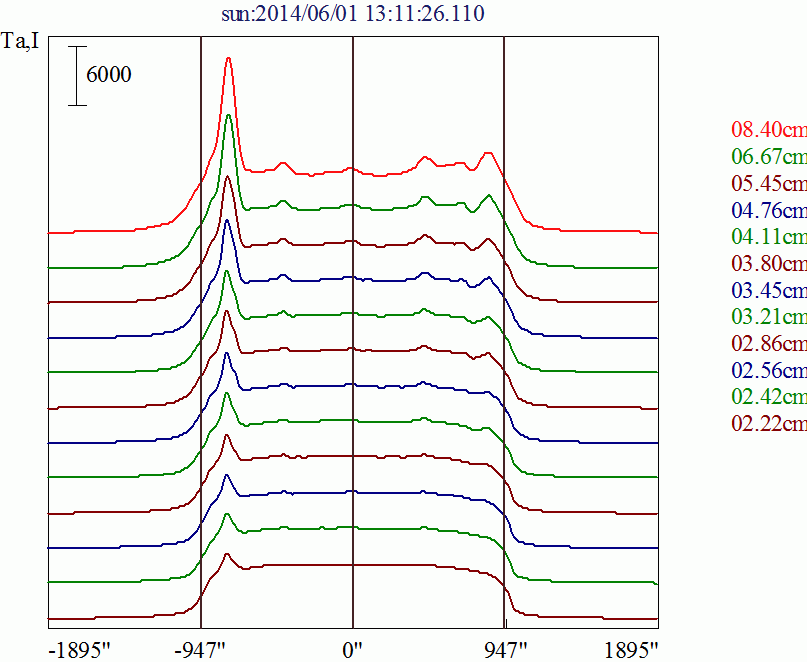
Task: Click the sun:2014/06/01 13:11:26.110 title
Action: [353, 13]
